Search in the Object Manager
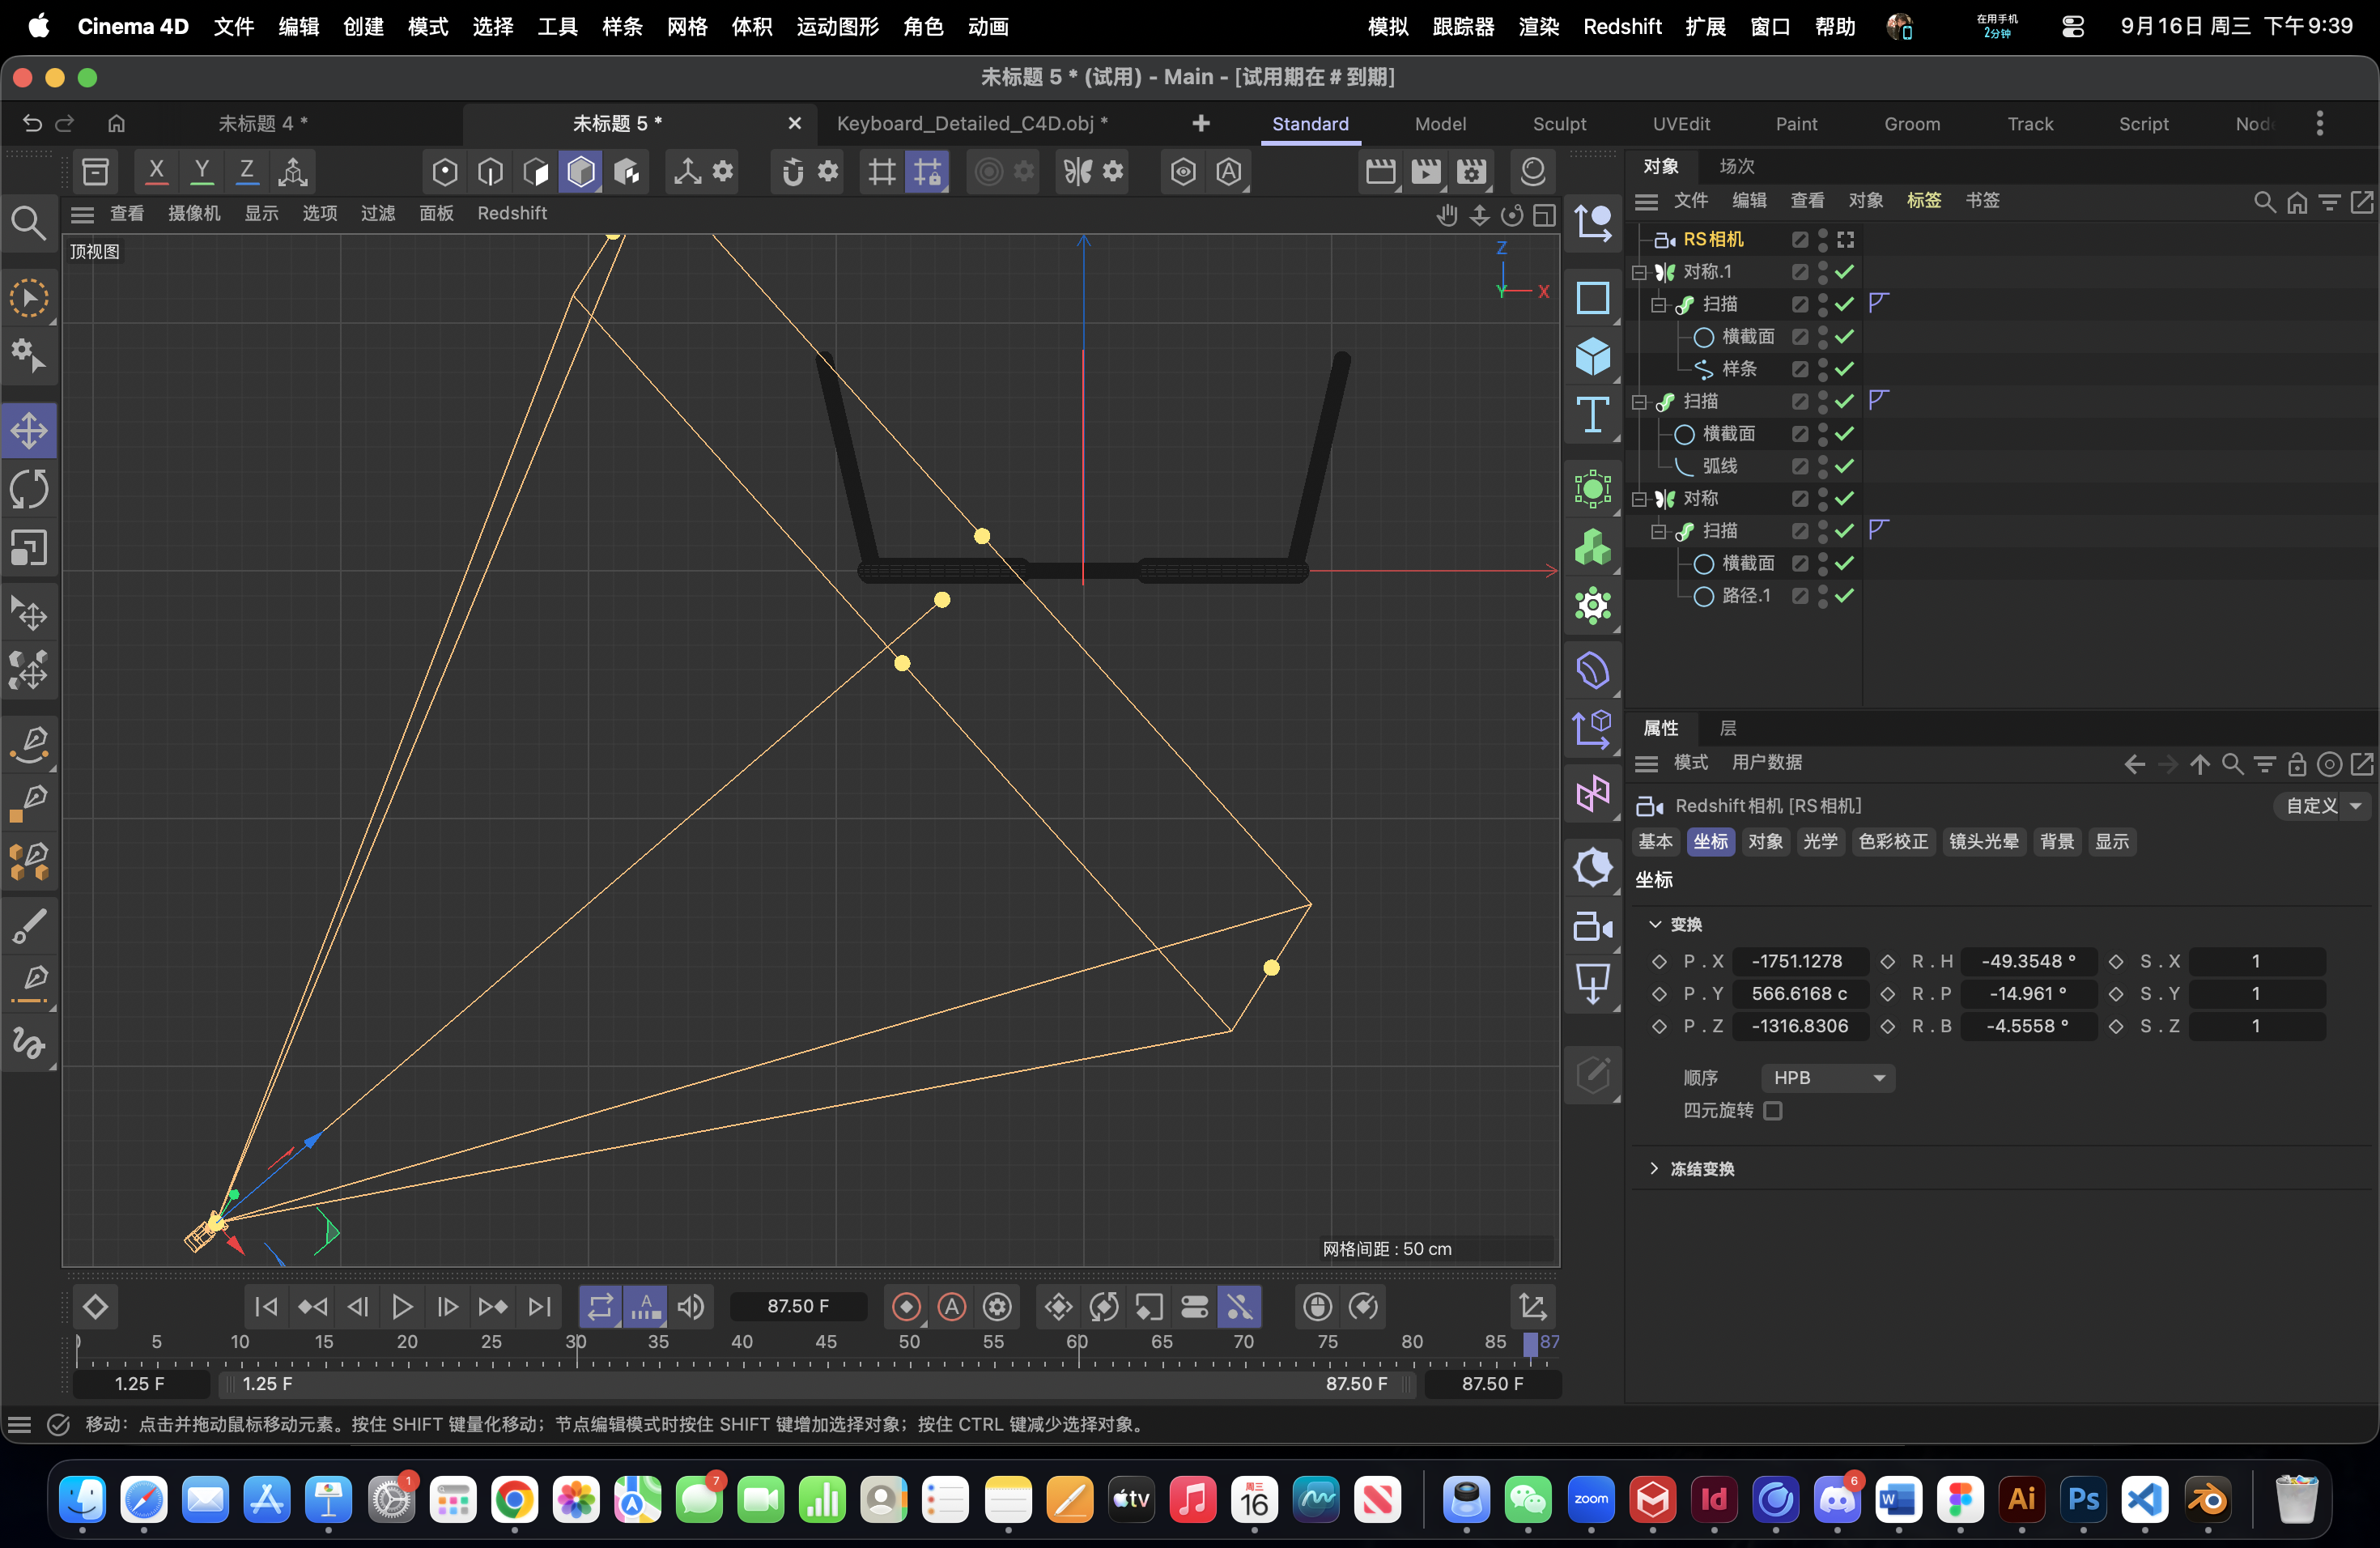2380x1548 pixels. coord(2264,202)
